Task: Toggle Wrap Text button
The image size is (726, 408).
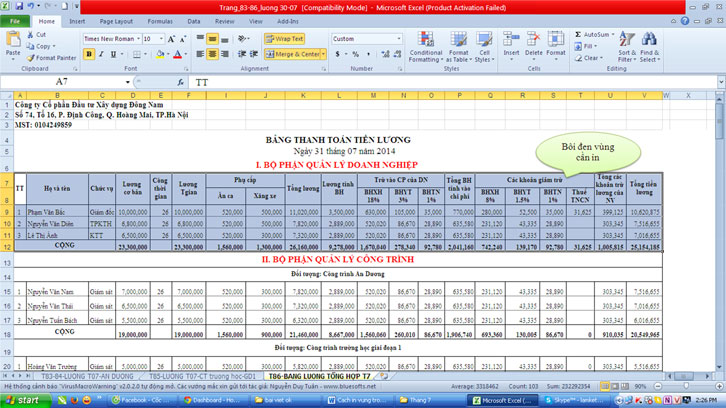Action: [x=284, y=39]
